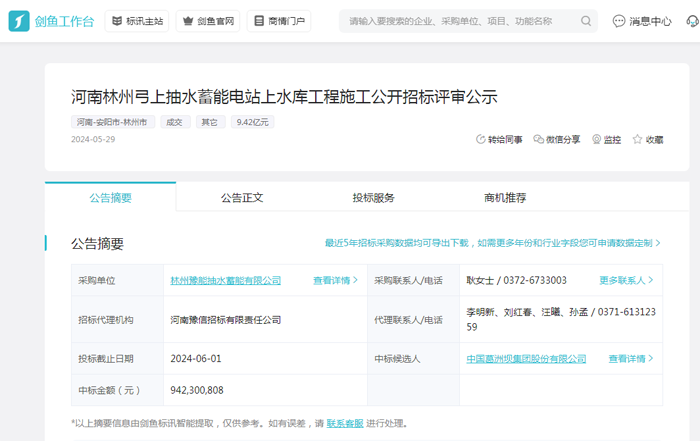Open 中国葛洲坝集团股份有限公司 winner link

click(x=527, y=358)
